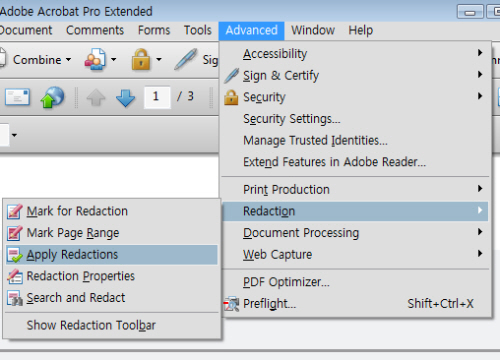Choose Sign & Certify menu entry
The width and height of the screenshot is (500, 360).
[355, 76]
